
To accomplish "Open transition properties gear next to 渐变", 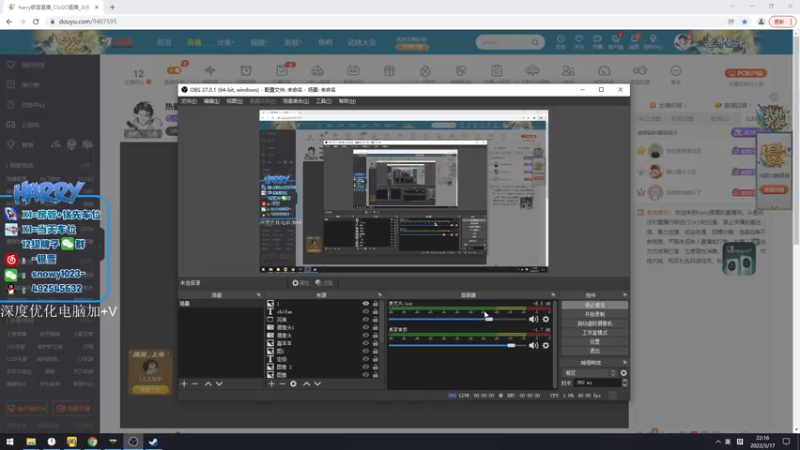I will pyautogui.click(x=623, y=373).
